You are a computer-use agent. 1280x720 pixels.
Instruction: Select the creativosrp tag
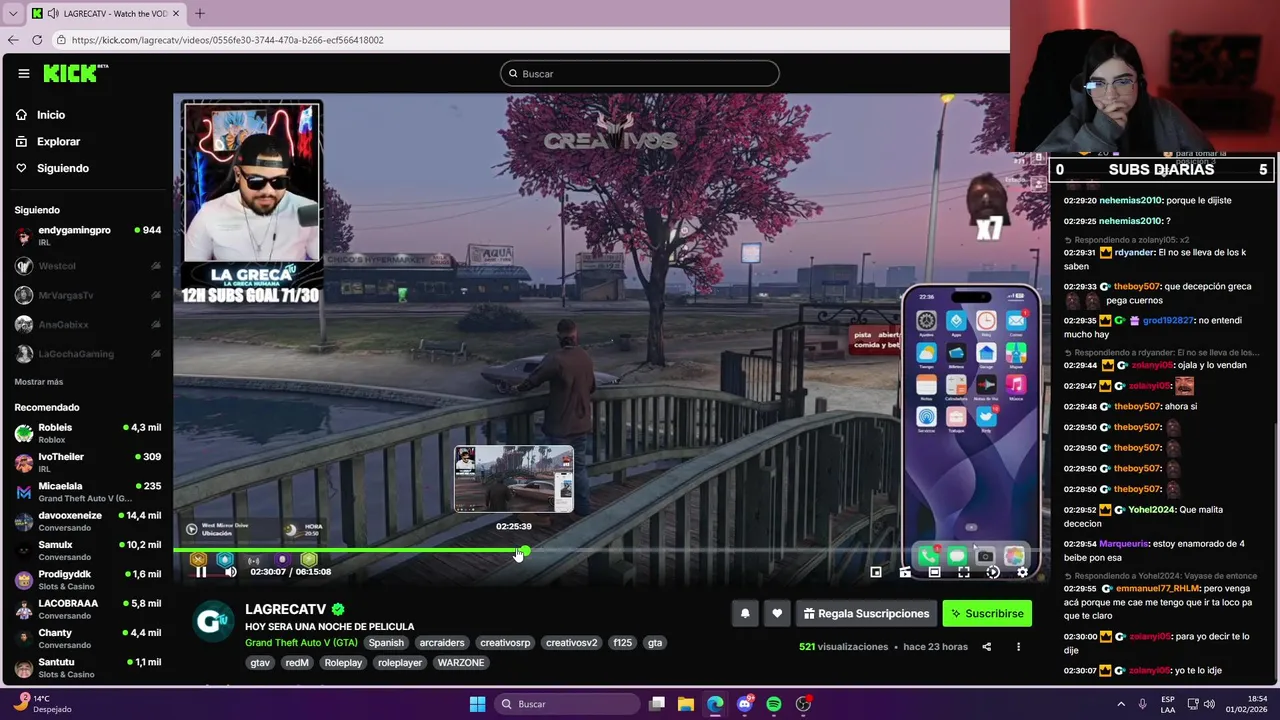505,643
